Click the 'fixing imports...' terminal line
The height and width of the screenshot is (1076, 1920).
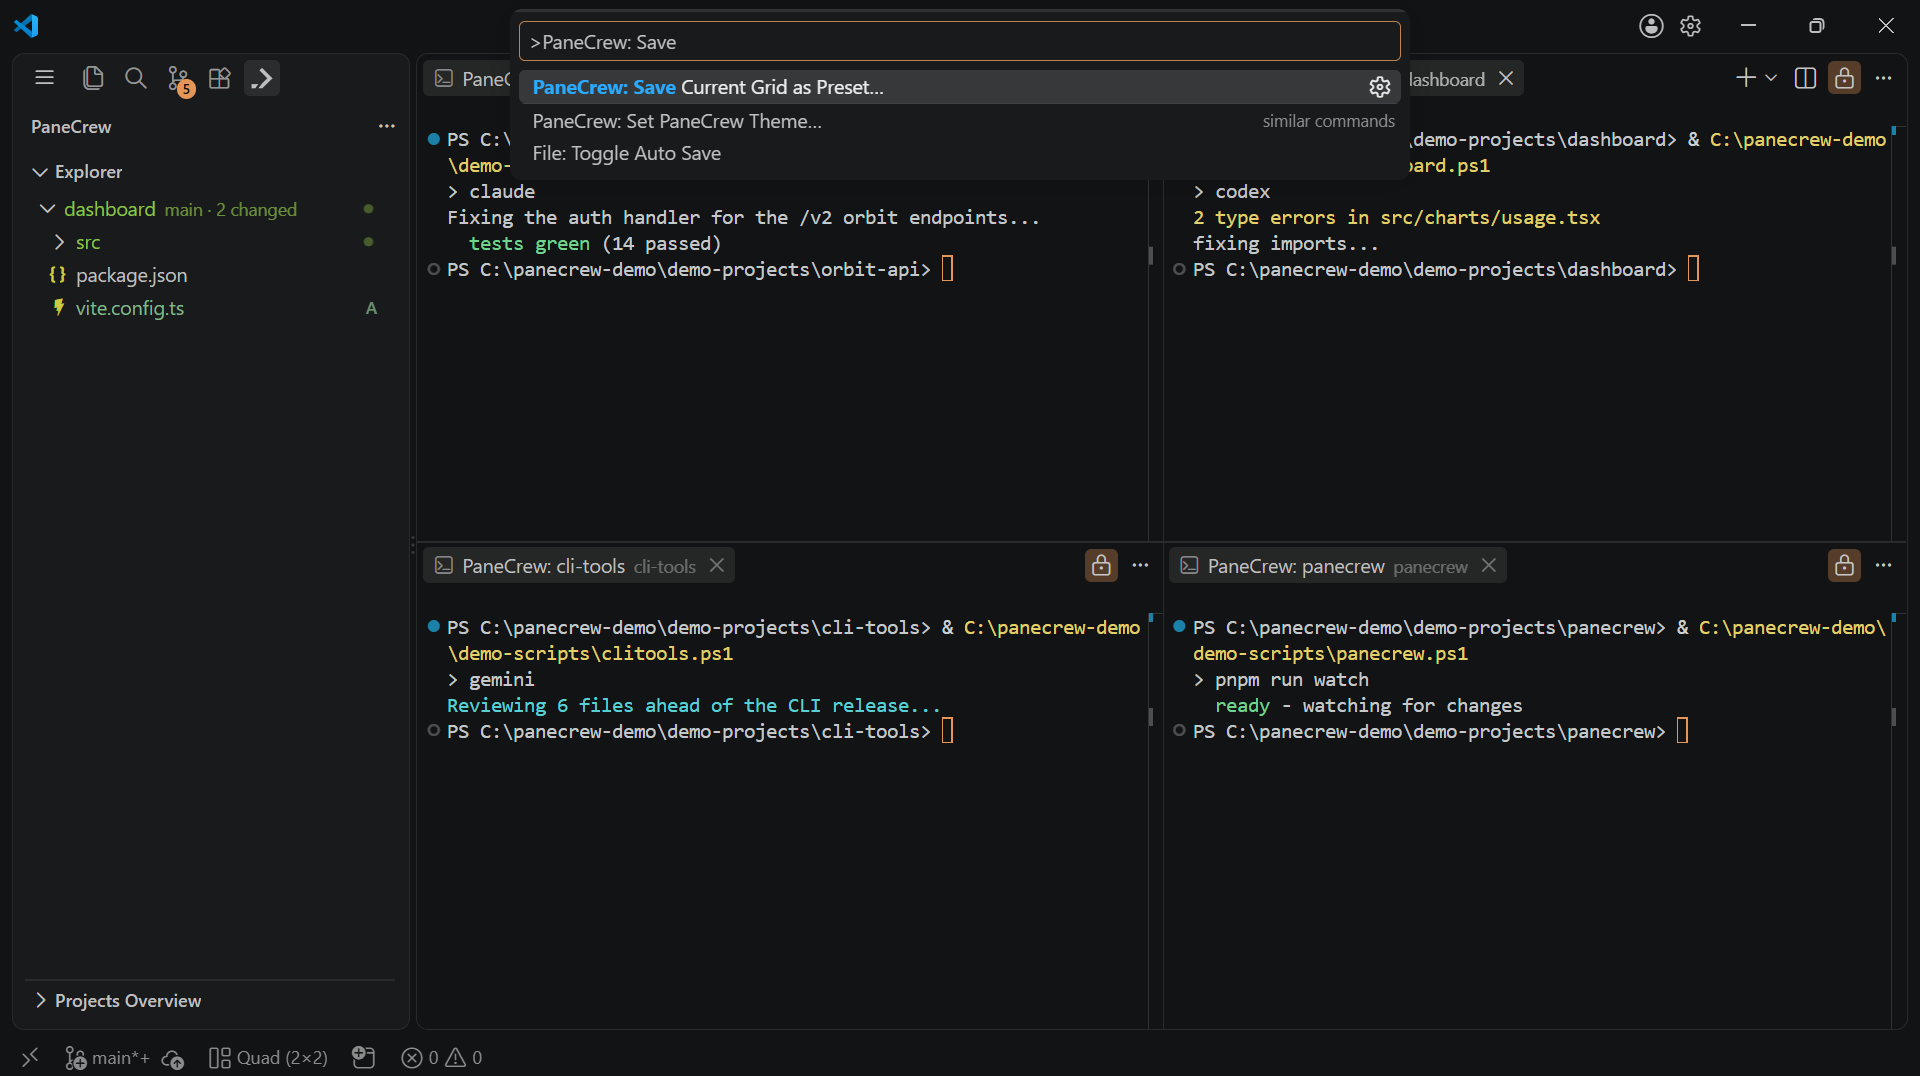(x=1286, y=243)
